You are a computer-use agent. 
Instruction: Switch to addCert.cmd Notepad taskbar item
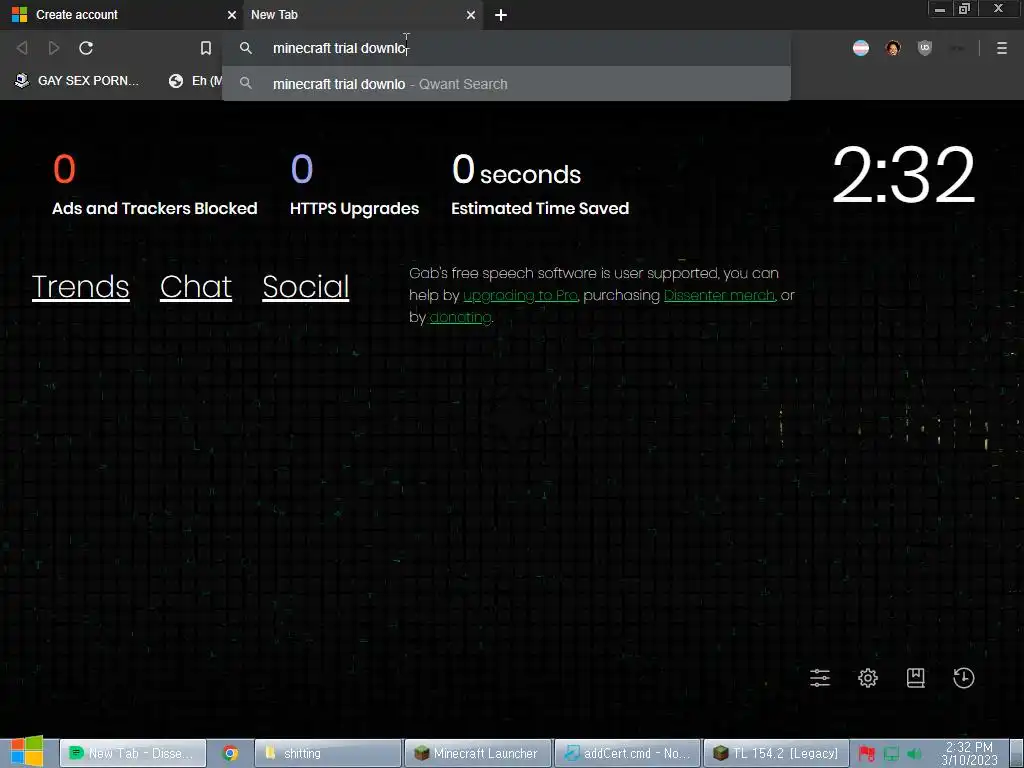click(x=628, y=753)
